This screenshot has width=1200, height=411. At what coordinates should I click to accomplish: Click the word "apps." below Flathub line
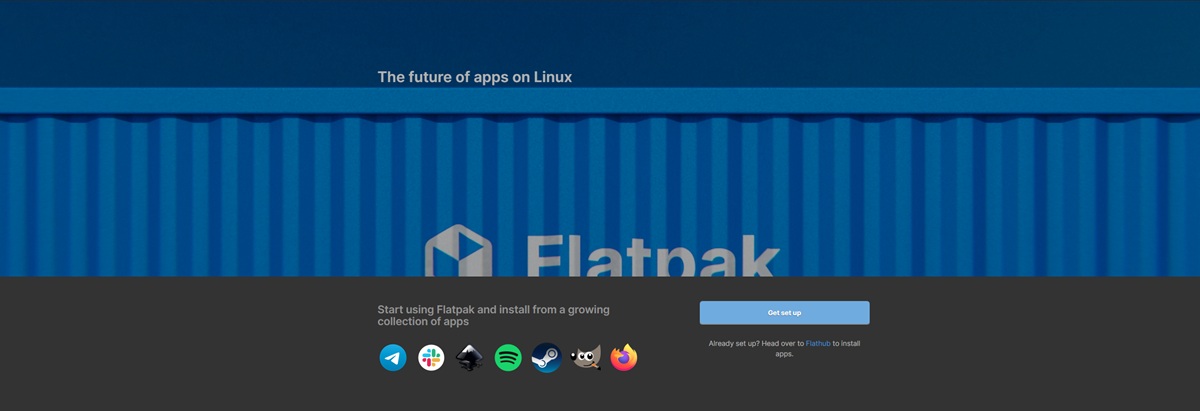coord(784,354)
